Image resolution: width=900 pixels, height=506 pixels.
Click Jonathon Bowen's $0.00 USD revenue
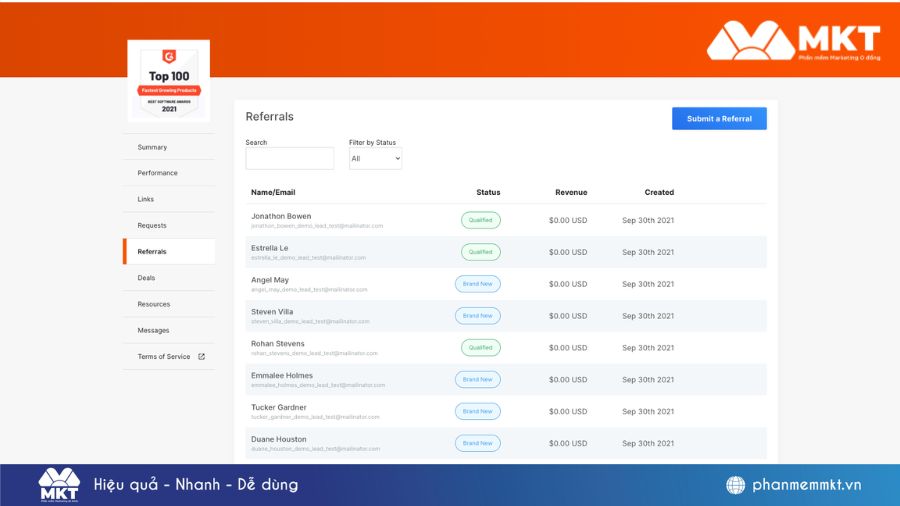click(568, 220)
